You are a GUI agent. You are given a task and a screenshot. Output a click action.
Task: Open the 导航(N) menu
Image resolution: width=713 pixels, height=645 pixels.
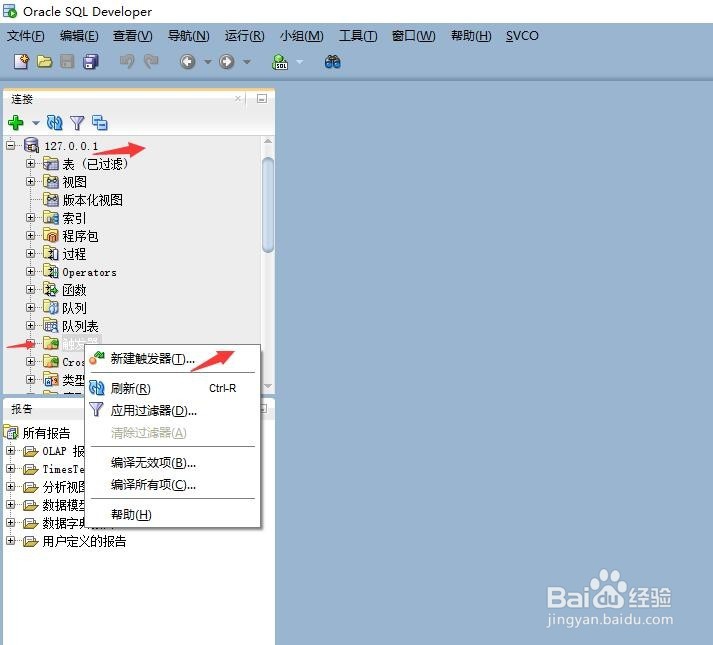[x=189, y=35]
